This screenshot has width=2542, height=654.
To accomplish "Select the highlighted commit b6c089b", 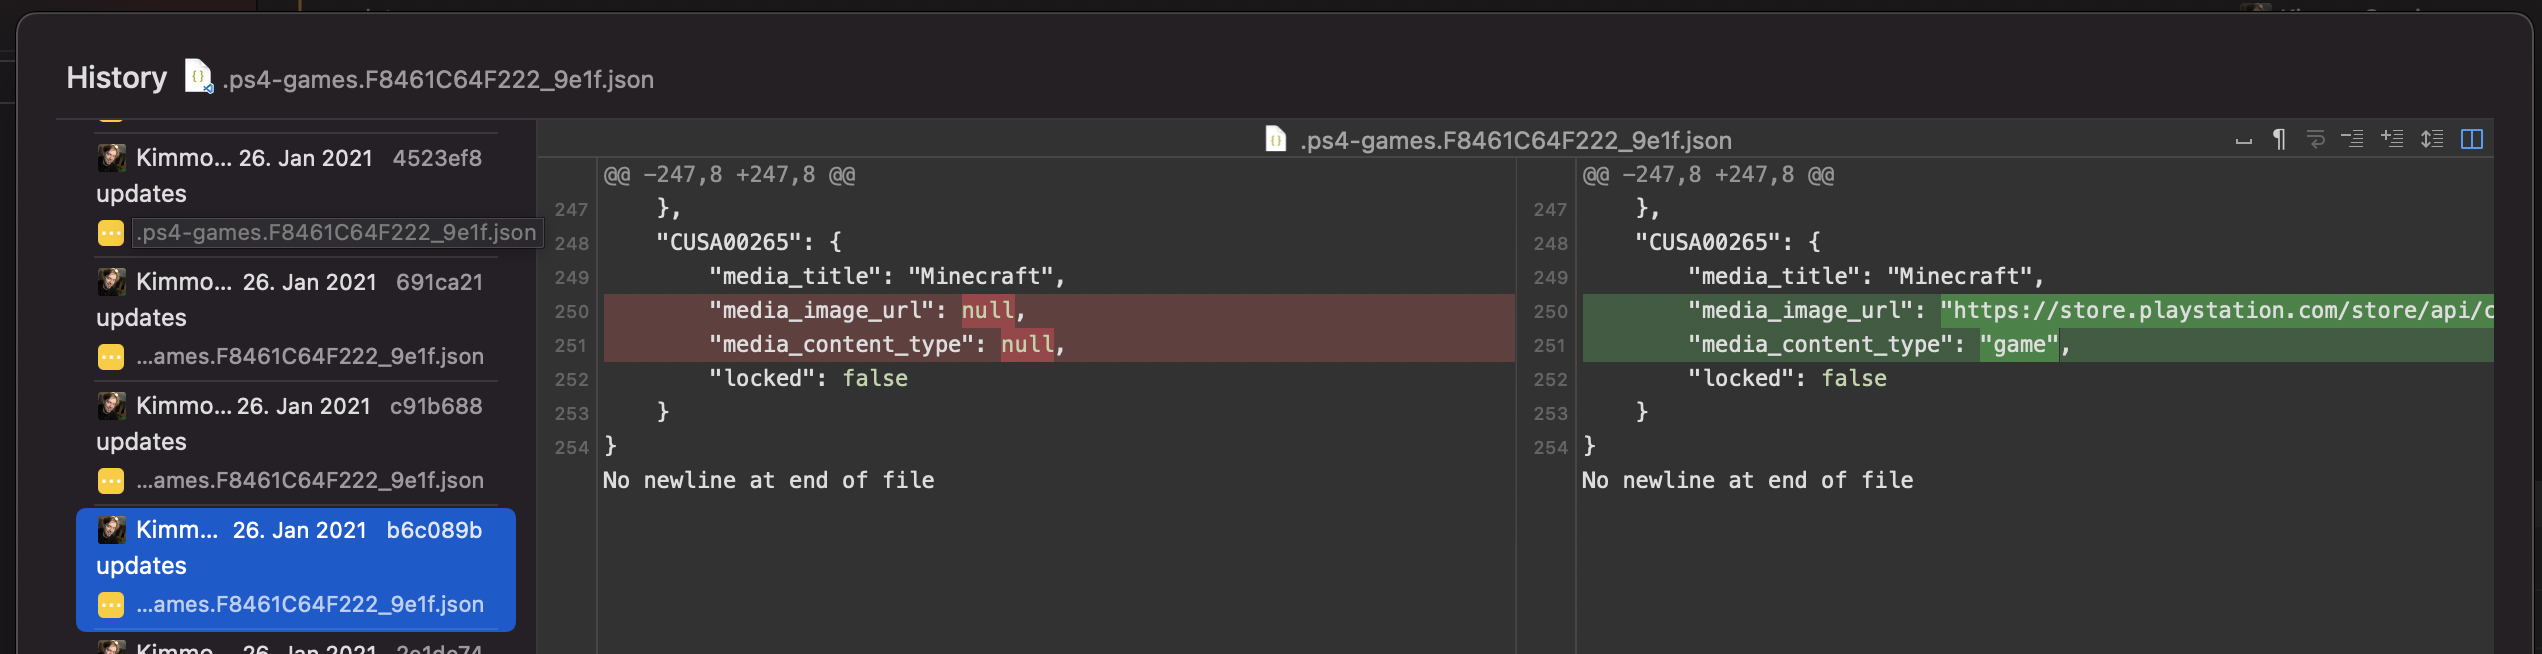I will pyautogui.click(x=296, y=570).
